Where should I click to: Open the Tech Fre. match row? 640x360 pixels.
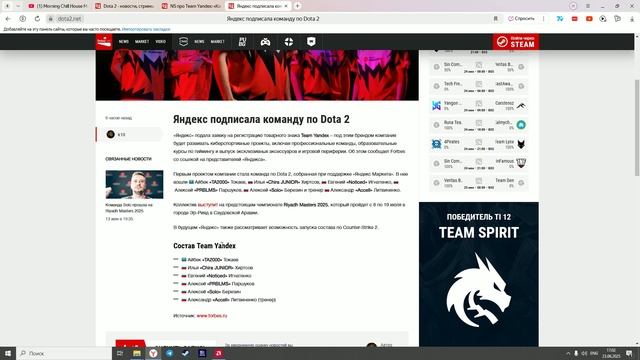pyautogui.click(x=479, y=86)
